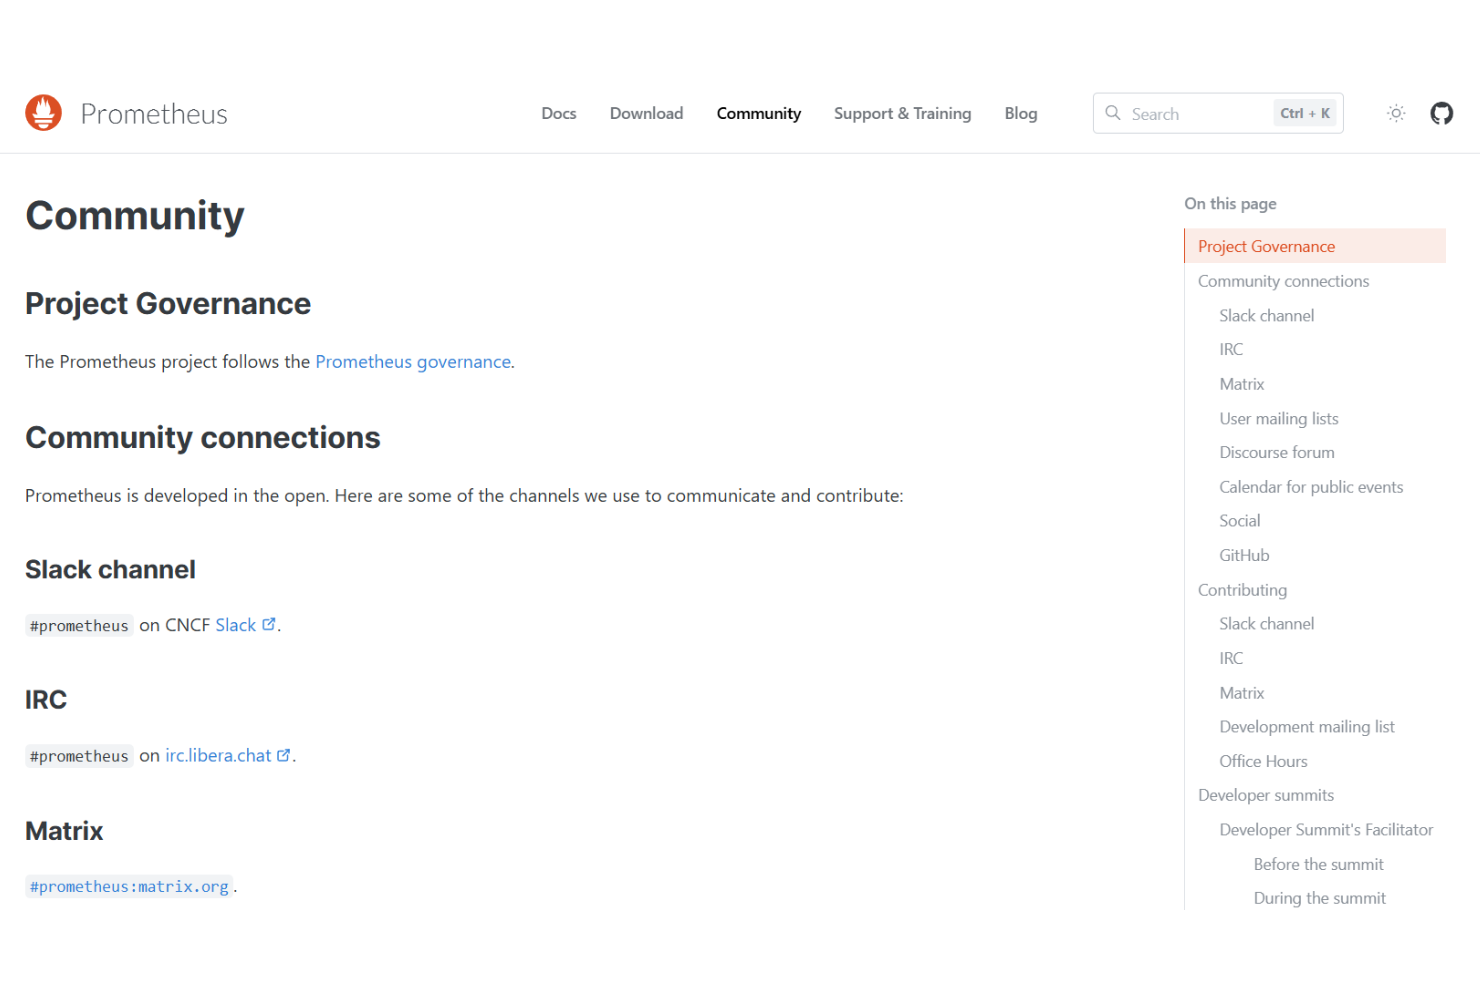This screenshot has width=1480, height=987.
Task: Jump to Developer summits section
Action: click(1266, 795)
